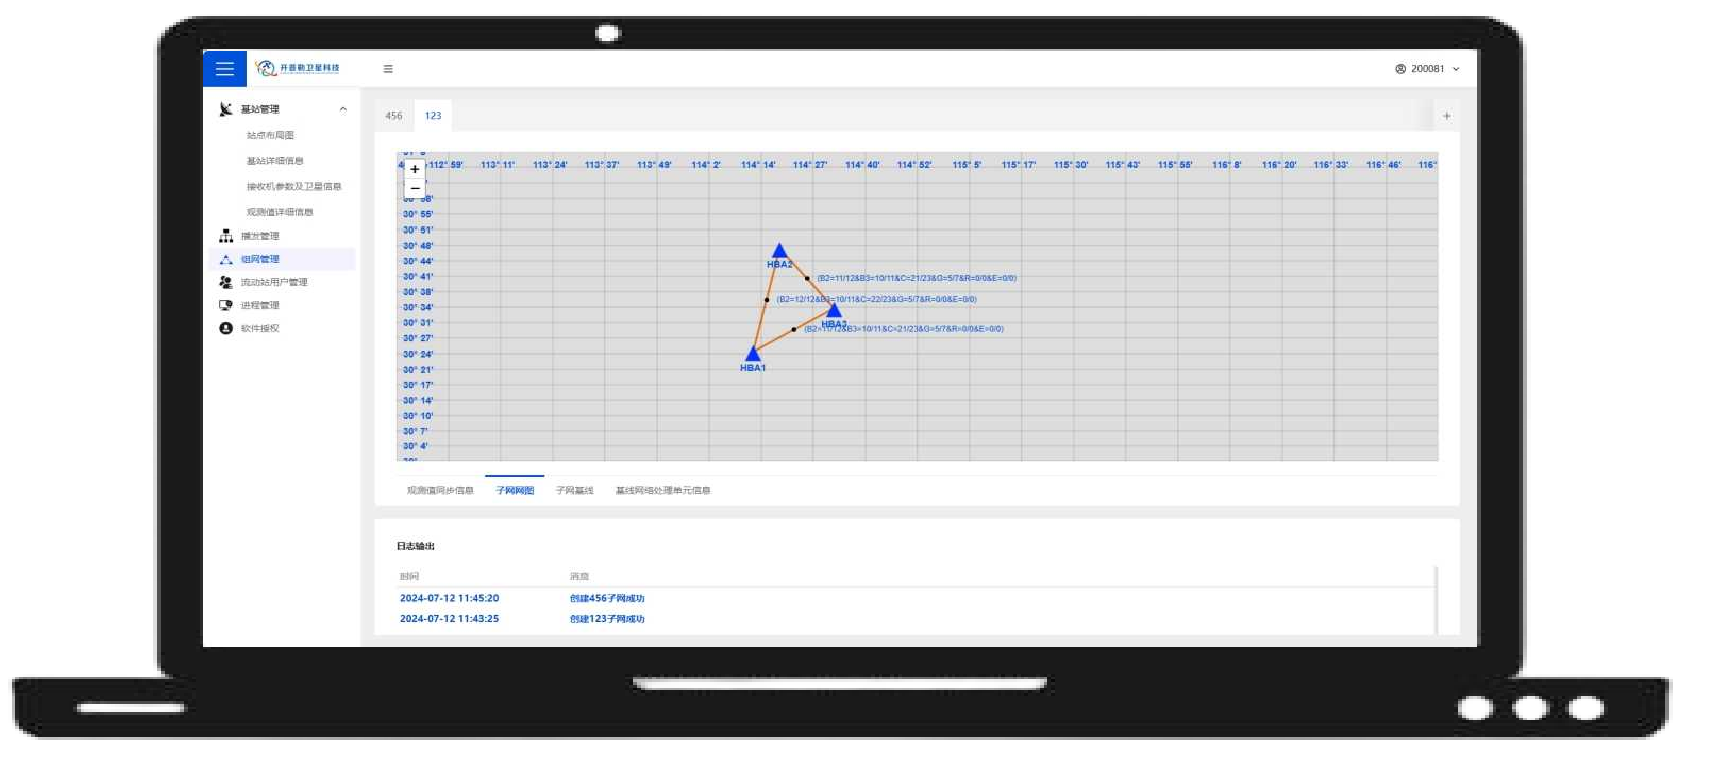This screenshot has height=767, width=1716.
Task: Click midpoint dot on HBA1–HBA3 baseline
Action: (794, 329)
